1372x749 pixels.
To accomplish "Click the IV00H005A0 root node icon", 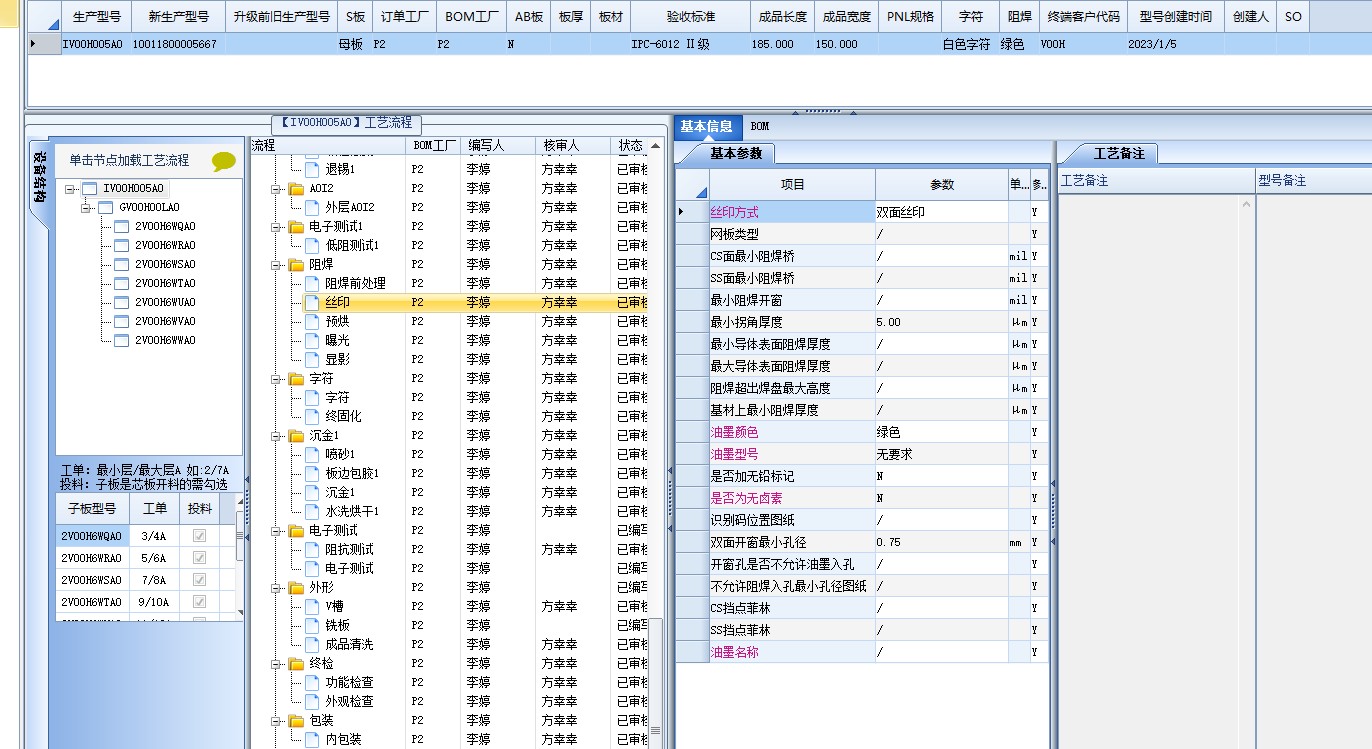I will 90,188.
